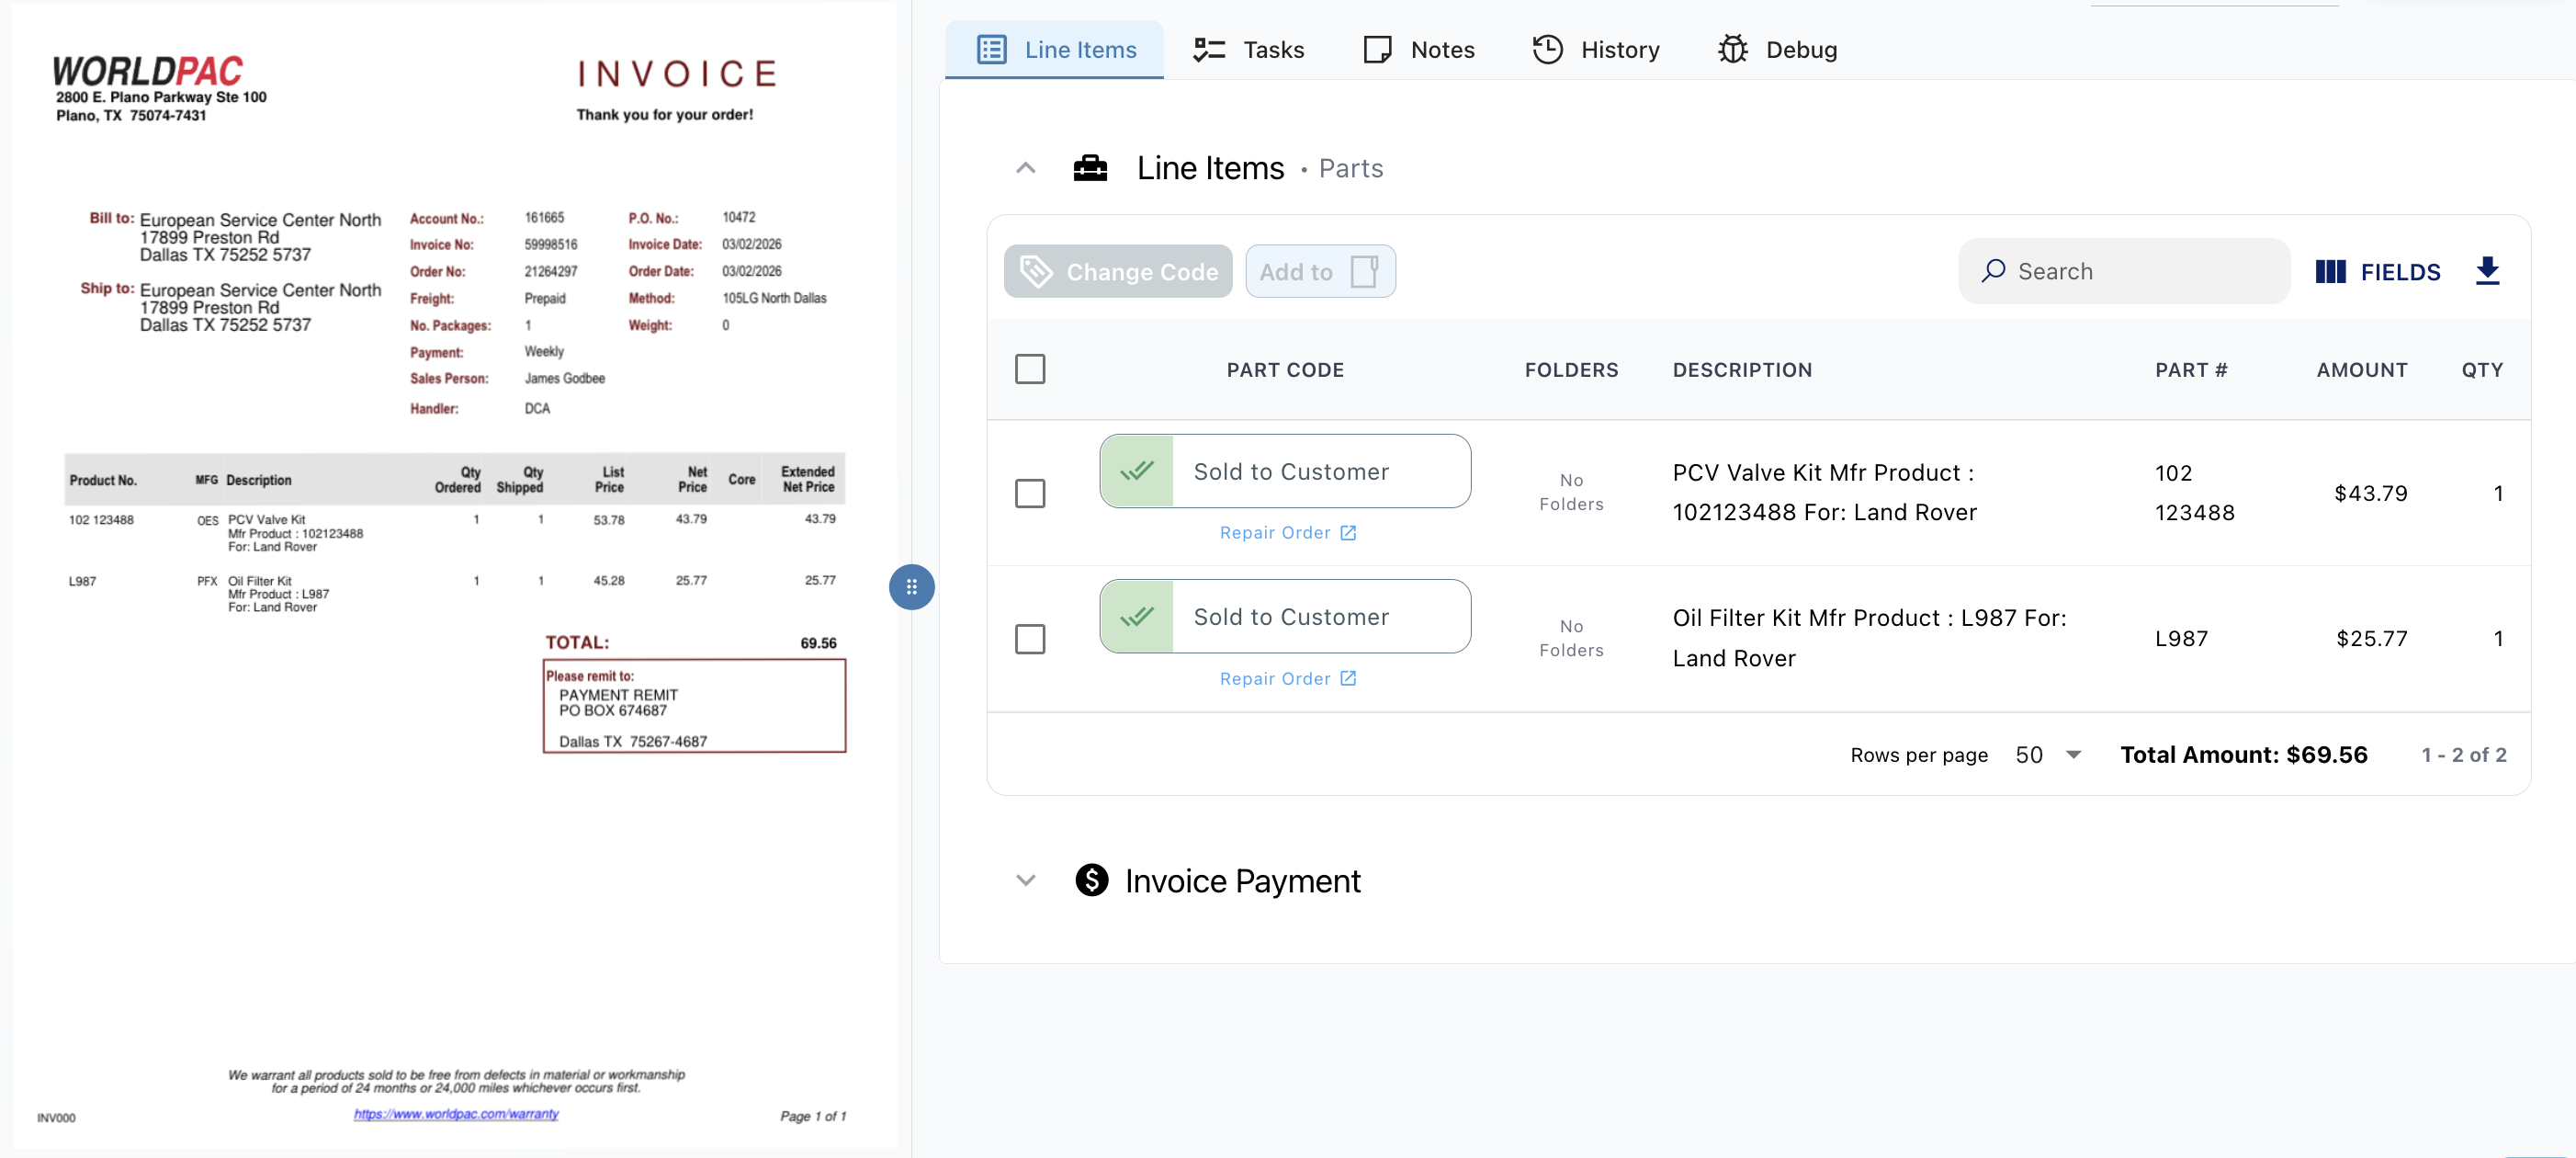Click the Change Code tag button
2576x1158 pixels.
(x=1117, y=272)
